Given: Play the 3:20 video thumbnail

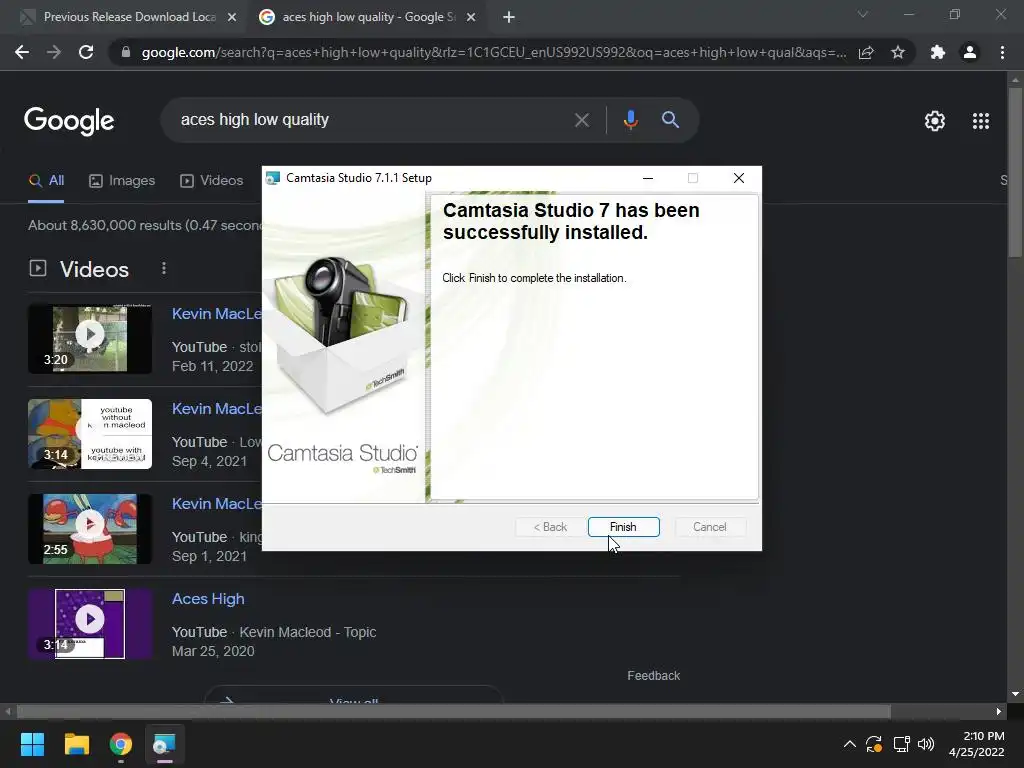Looking at the screenshot, I should point(90,339).
